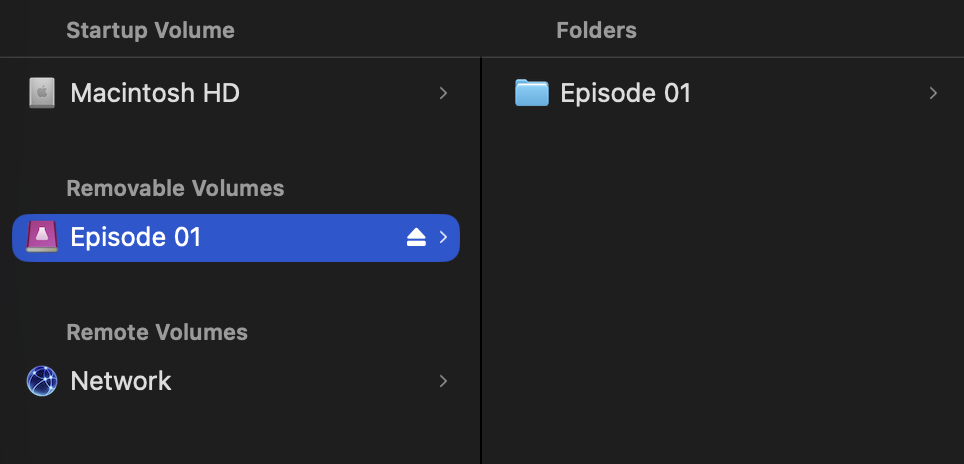This screenshot has height=464, width=964.
Task: Click the Startup Volume section header
Action: point(150,30)
